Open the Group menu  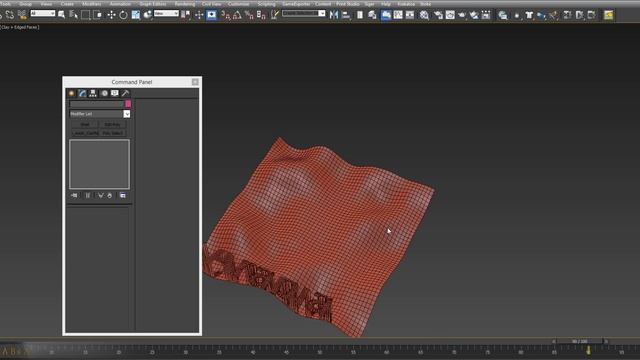coord(25,4)
